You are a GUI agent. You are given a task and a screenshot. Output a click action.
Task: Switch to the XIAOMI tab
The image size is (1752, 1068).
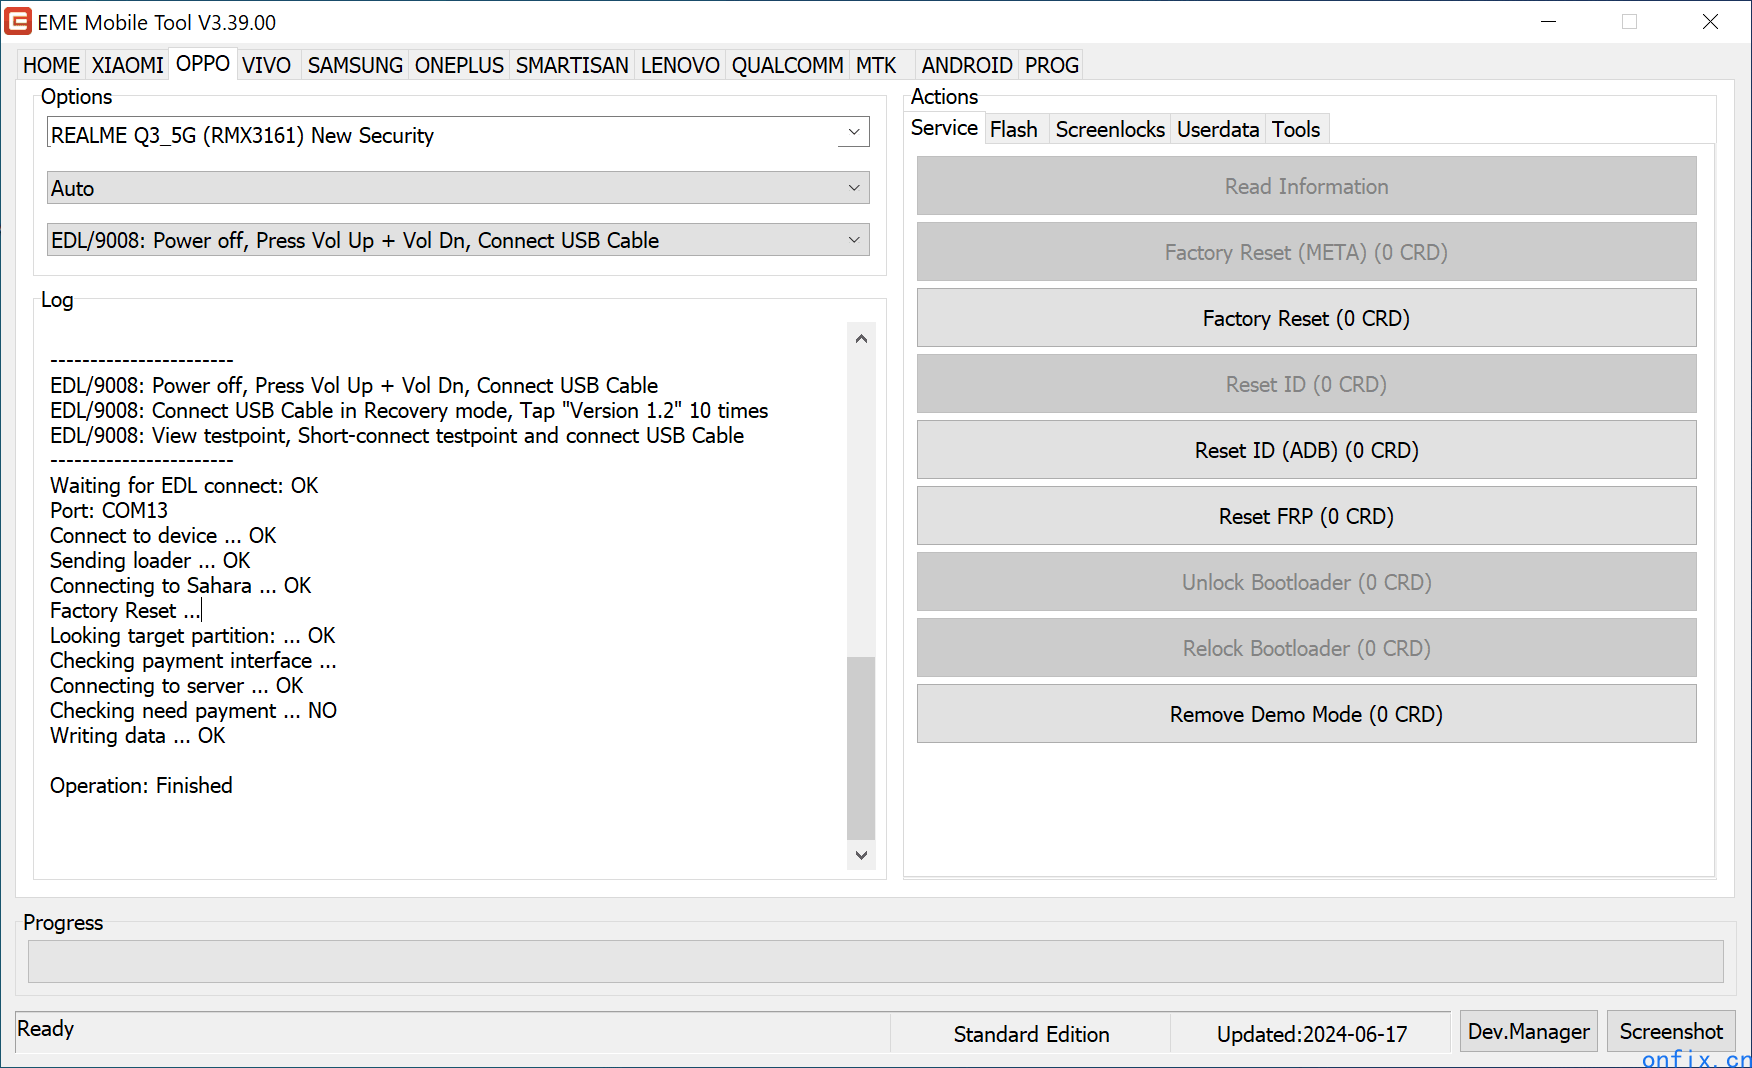tap(127, 66)
